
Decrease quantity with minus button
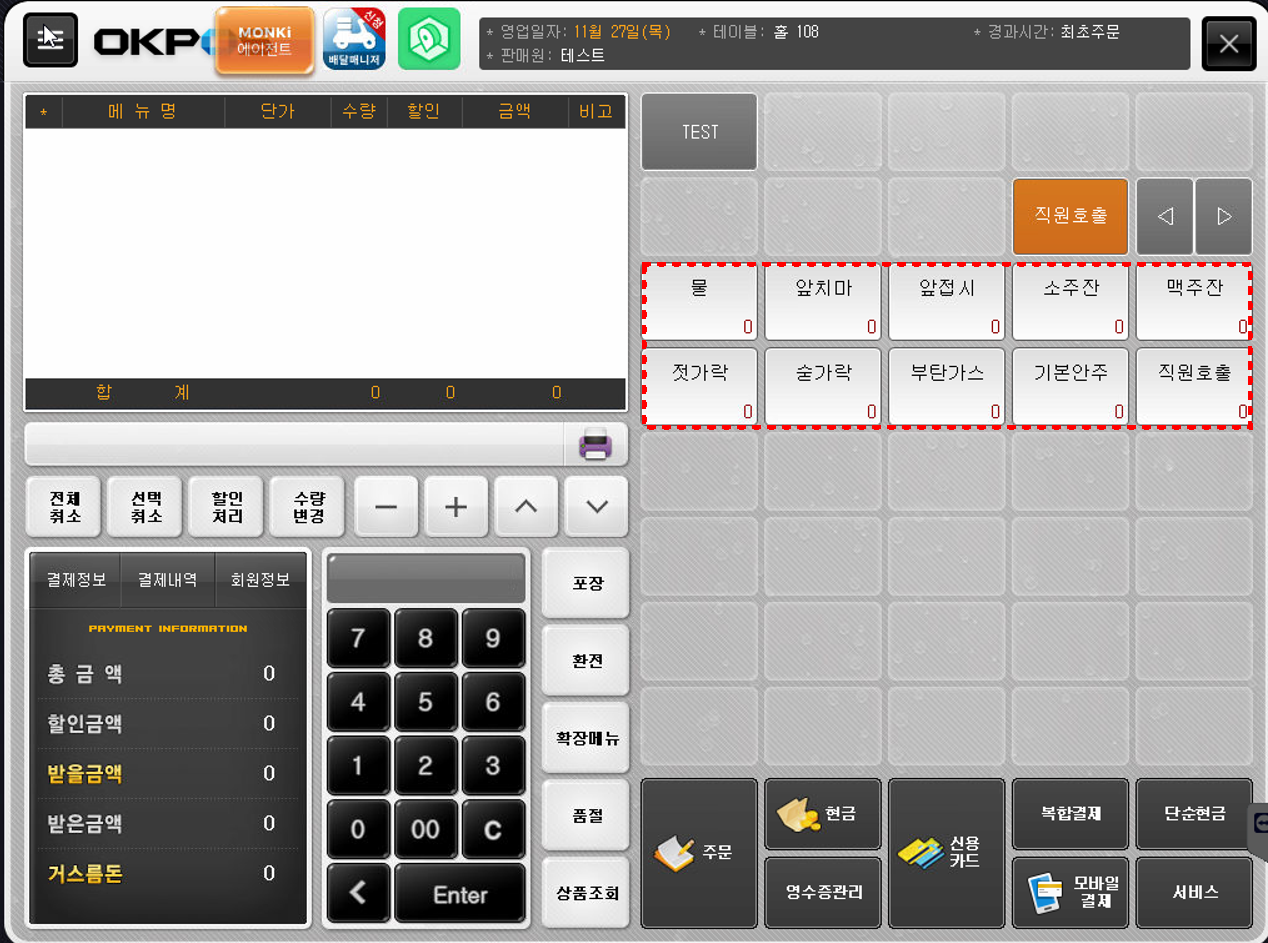coord(386,506)
